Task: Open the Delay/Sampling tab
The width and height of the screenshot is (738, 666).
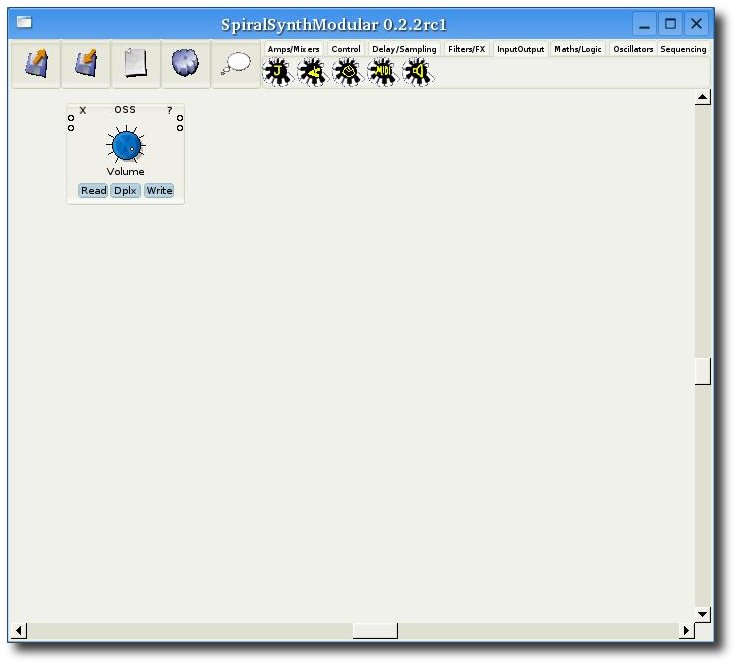Action: click(x=404, y=49)
